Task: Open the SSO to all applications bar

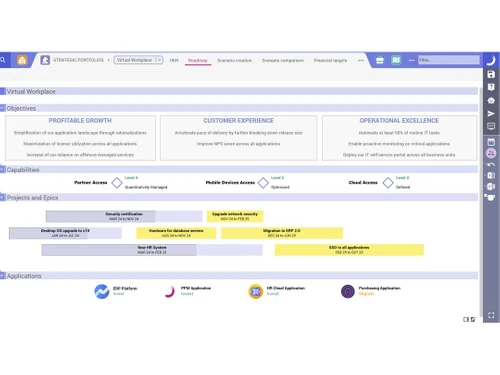Action: click(349, 250)
